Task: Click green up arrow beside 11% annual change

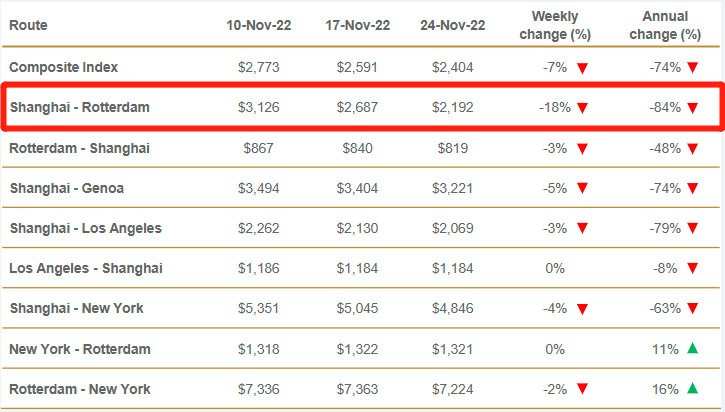Action: click(x=692, y=348)
